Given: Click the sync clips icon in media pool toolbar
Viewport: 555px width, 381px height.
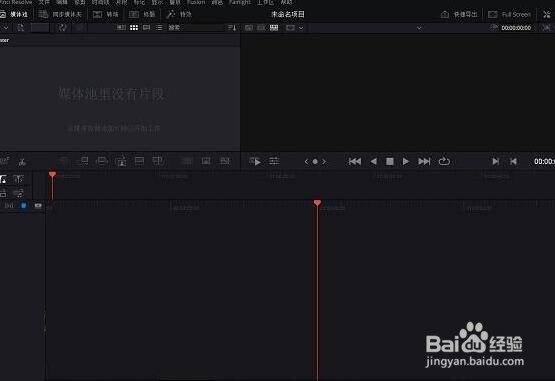Looking at the screenshot, I should point(63,28).
